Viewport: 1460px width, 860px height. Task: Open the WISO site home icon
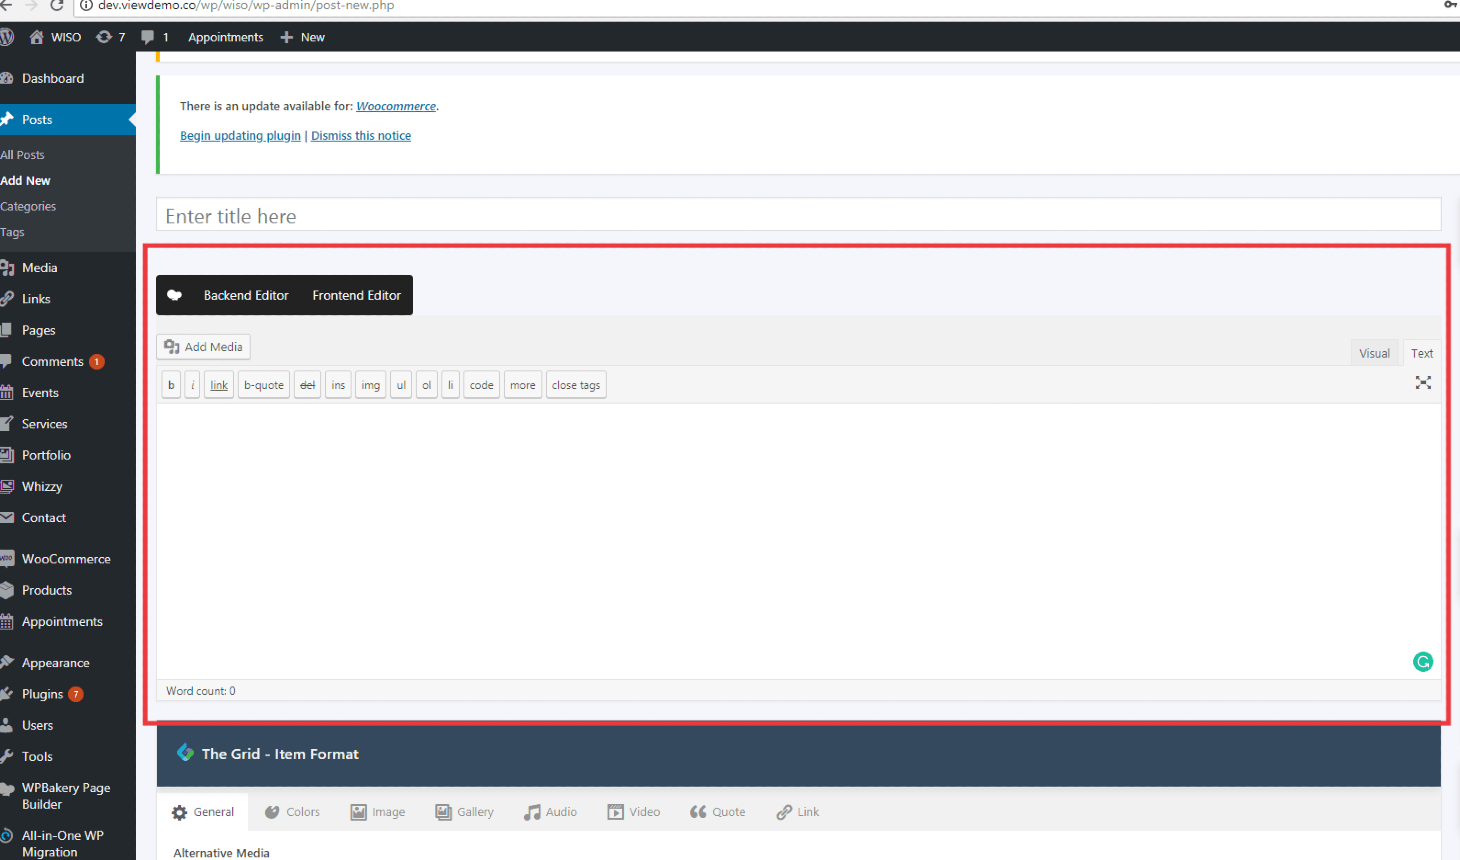[x=37, y=37]
